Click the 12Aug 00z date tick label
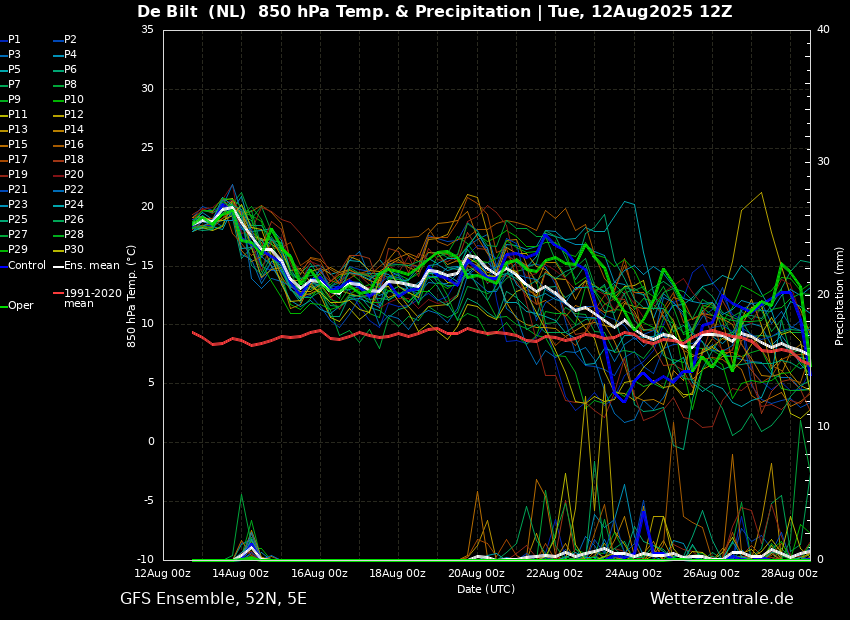850x620 pixels. point(163,574)
